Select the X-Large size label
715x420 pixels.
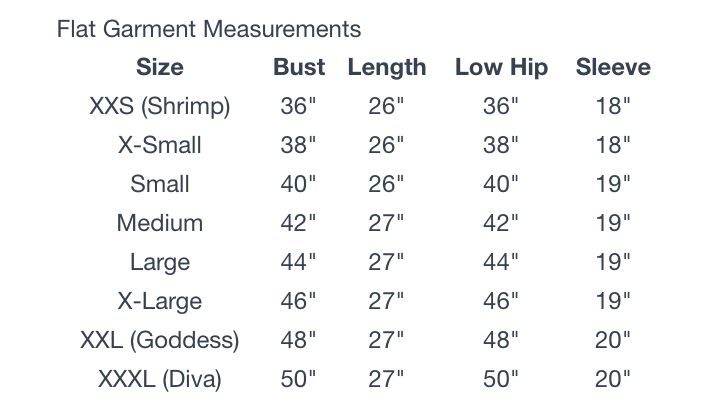160,302
